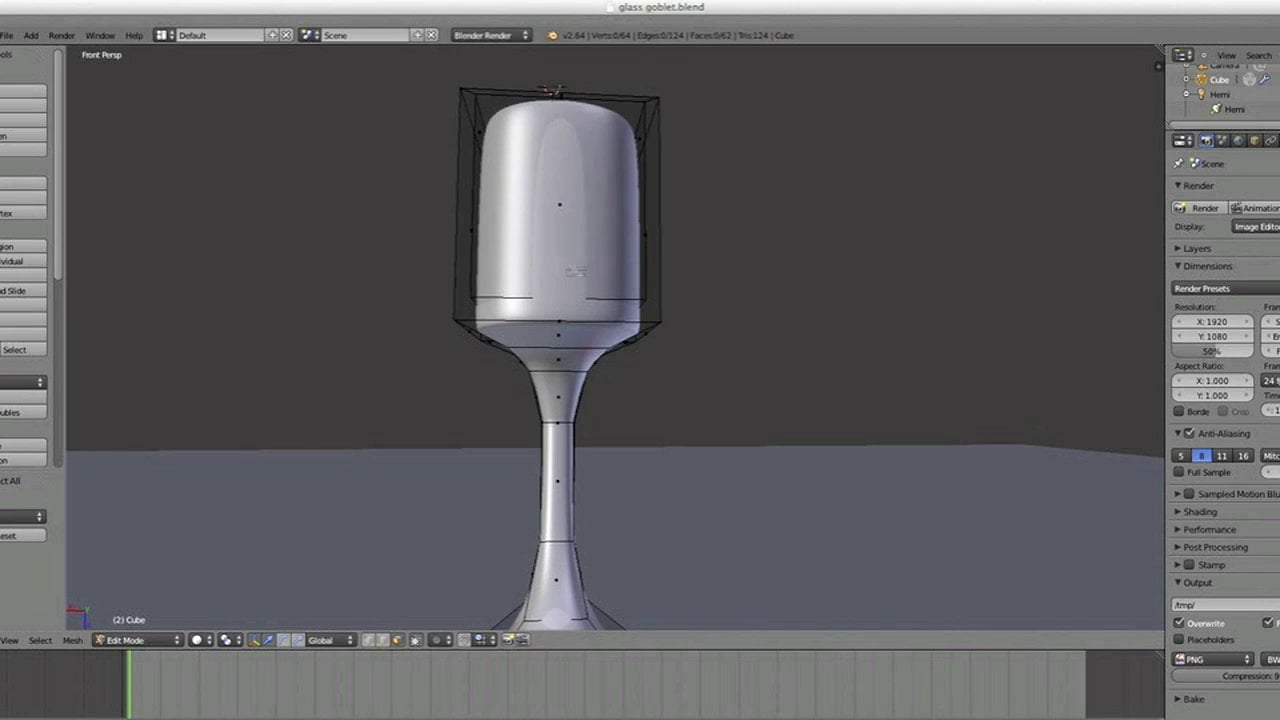
Task: Set anti-aliasing samples to 16
Action: point(1242,455)
